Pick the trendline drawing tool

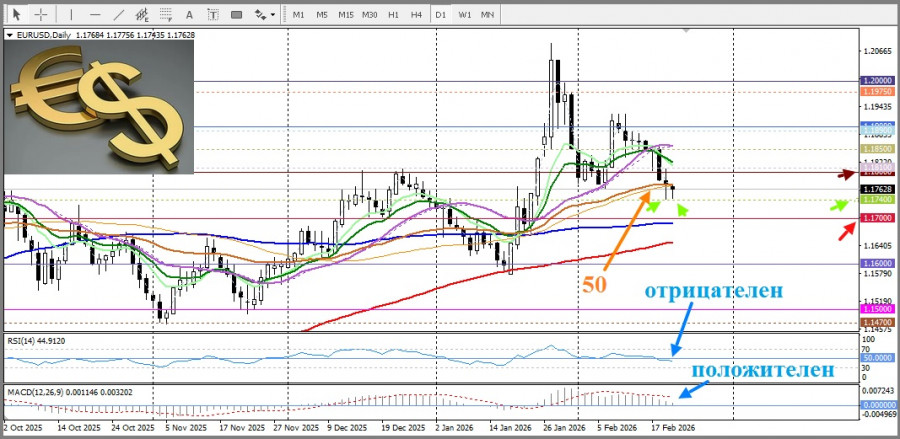click(x=119, y=15)
